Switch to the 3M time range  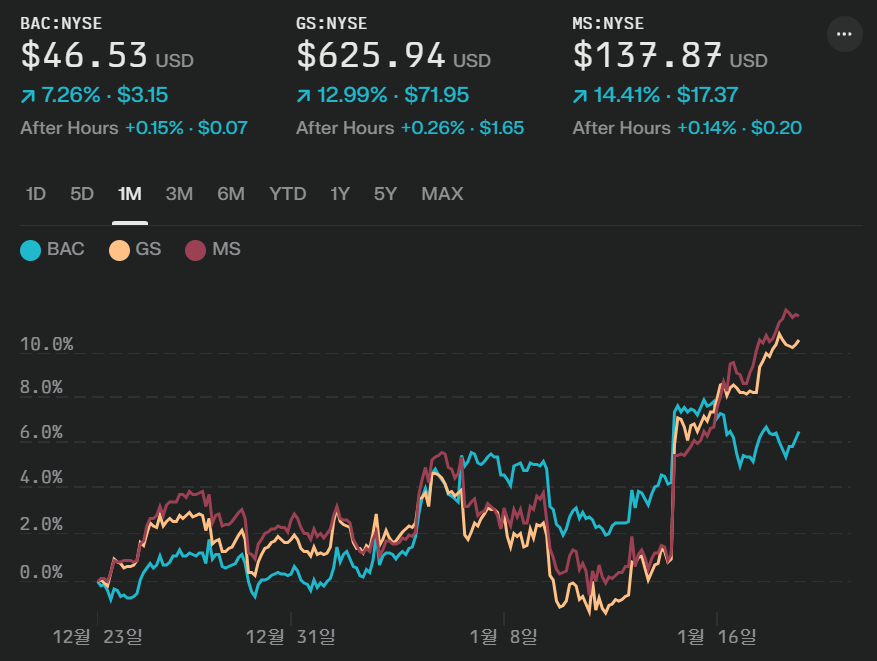(179, 194)
